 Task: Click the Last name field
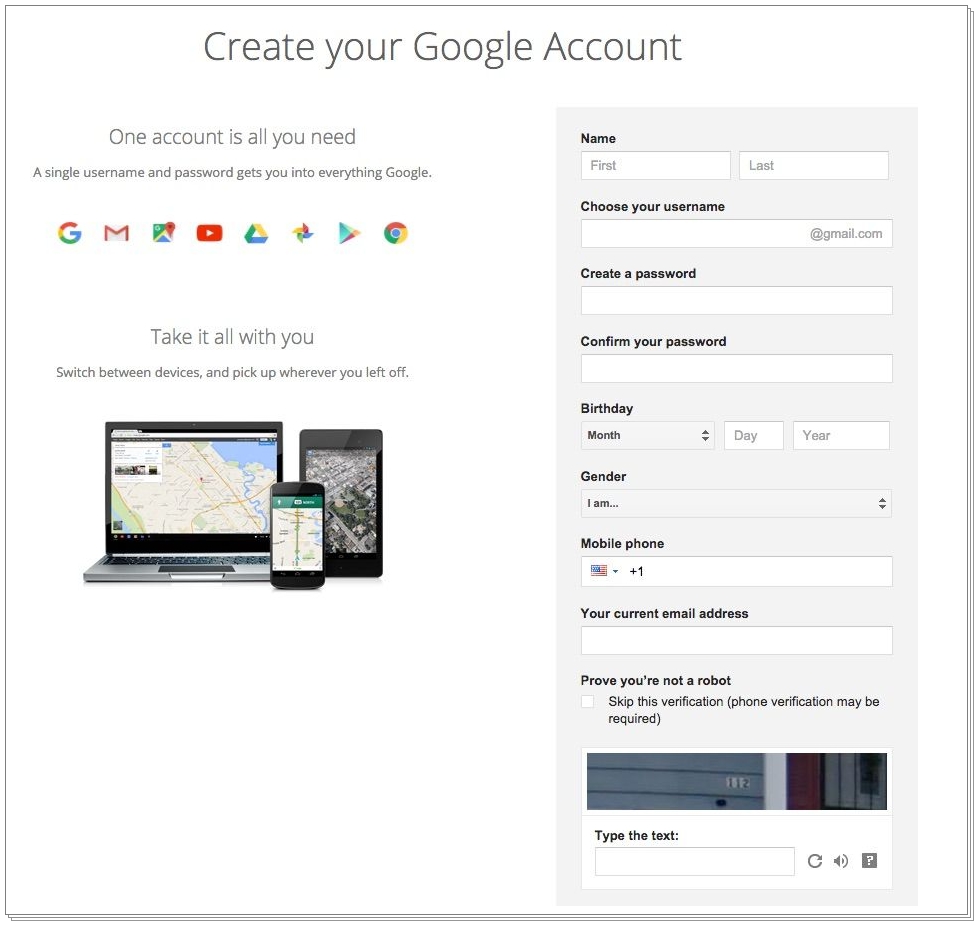point(814,165)
